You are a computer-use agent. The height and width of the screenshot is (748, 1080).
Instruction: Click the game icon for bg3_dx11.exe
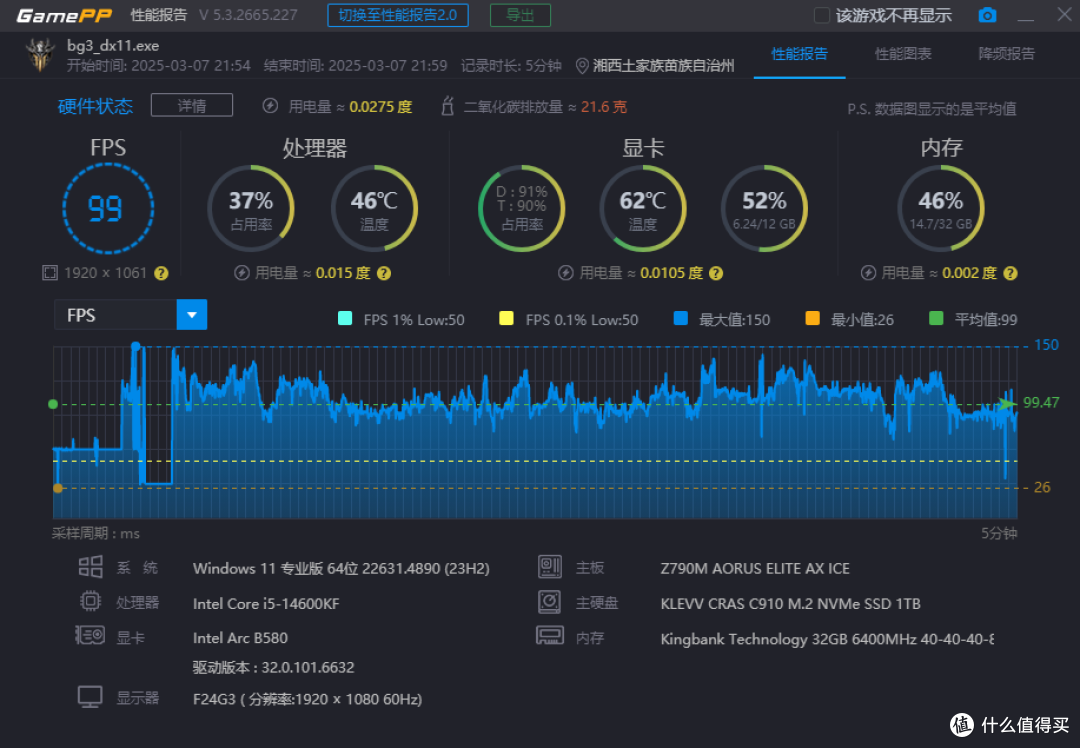[40, 55]
